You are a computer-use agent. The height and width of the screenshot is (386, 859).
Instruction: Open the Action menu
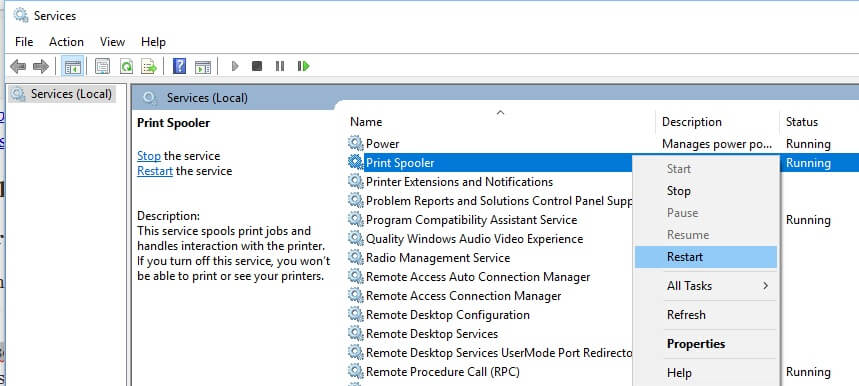pos(66,42)
